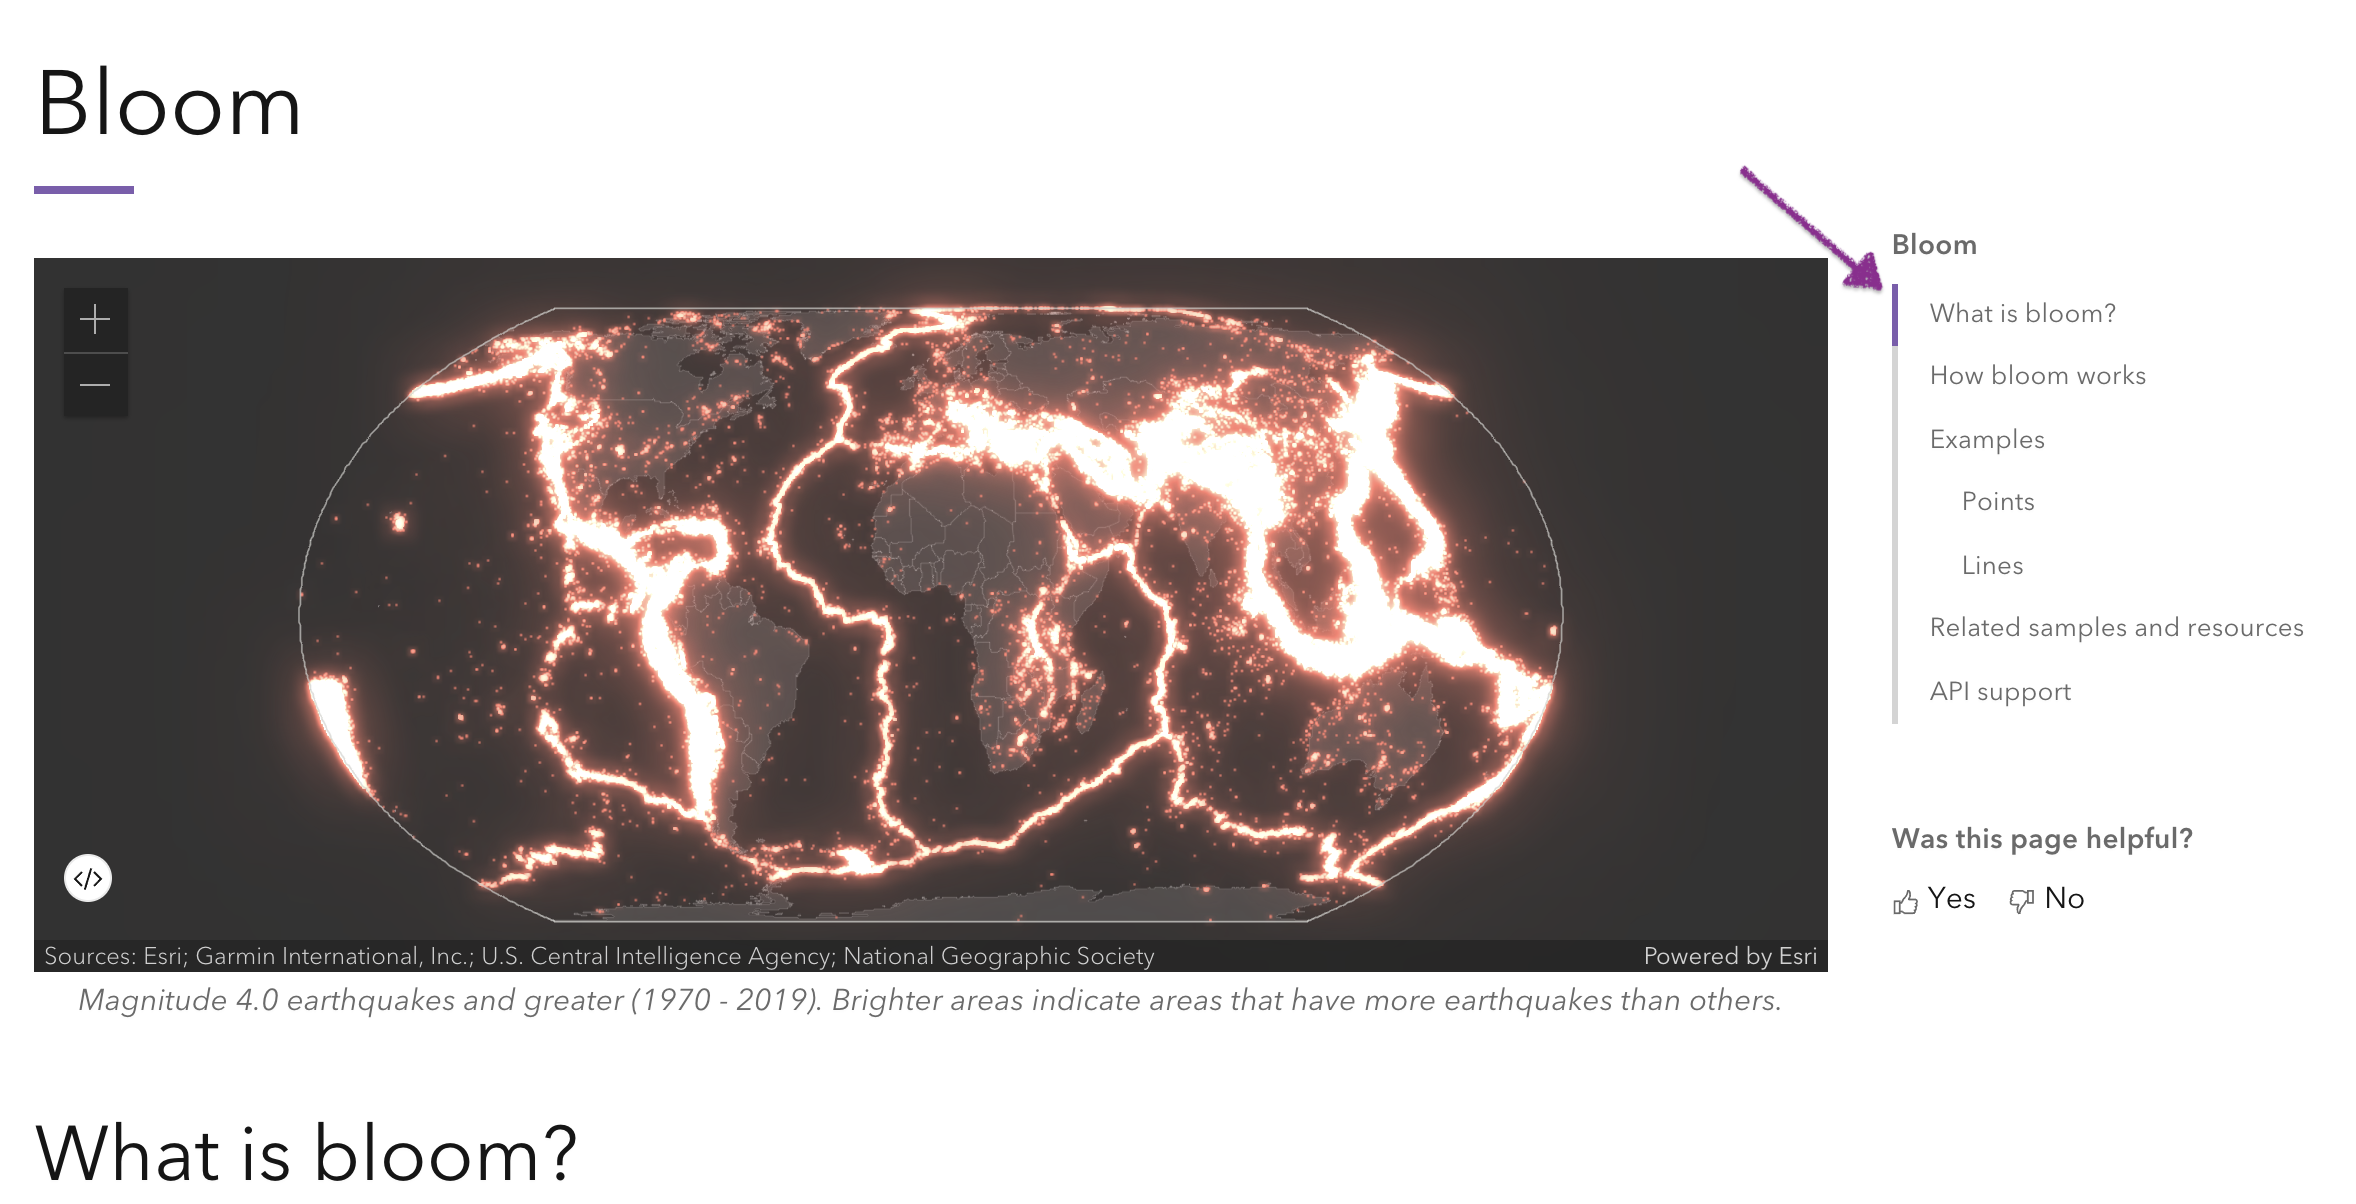Viewport: 2356px width, 1204px height.
Task: Click the zoom in (+) map control
Action: point(97,318)
